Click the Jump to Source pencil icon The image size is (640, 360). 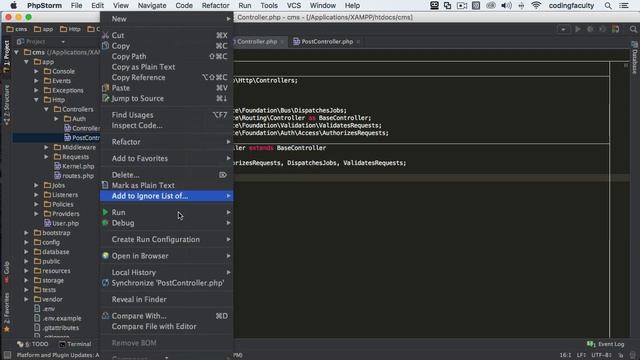105,98
